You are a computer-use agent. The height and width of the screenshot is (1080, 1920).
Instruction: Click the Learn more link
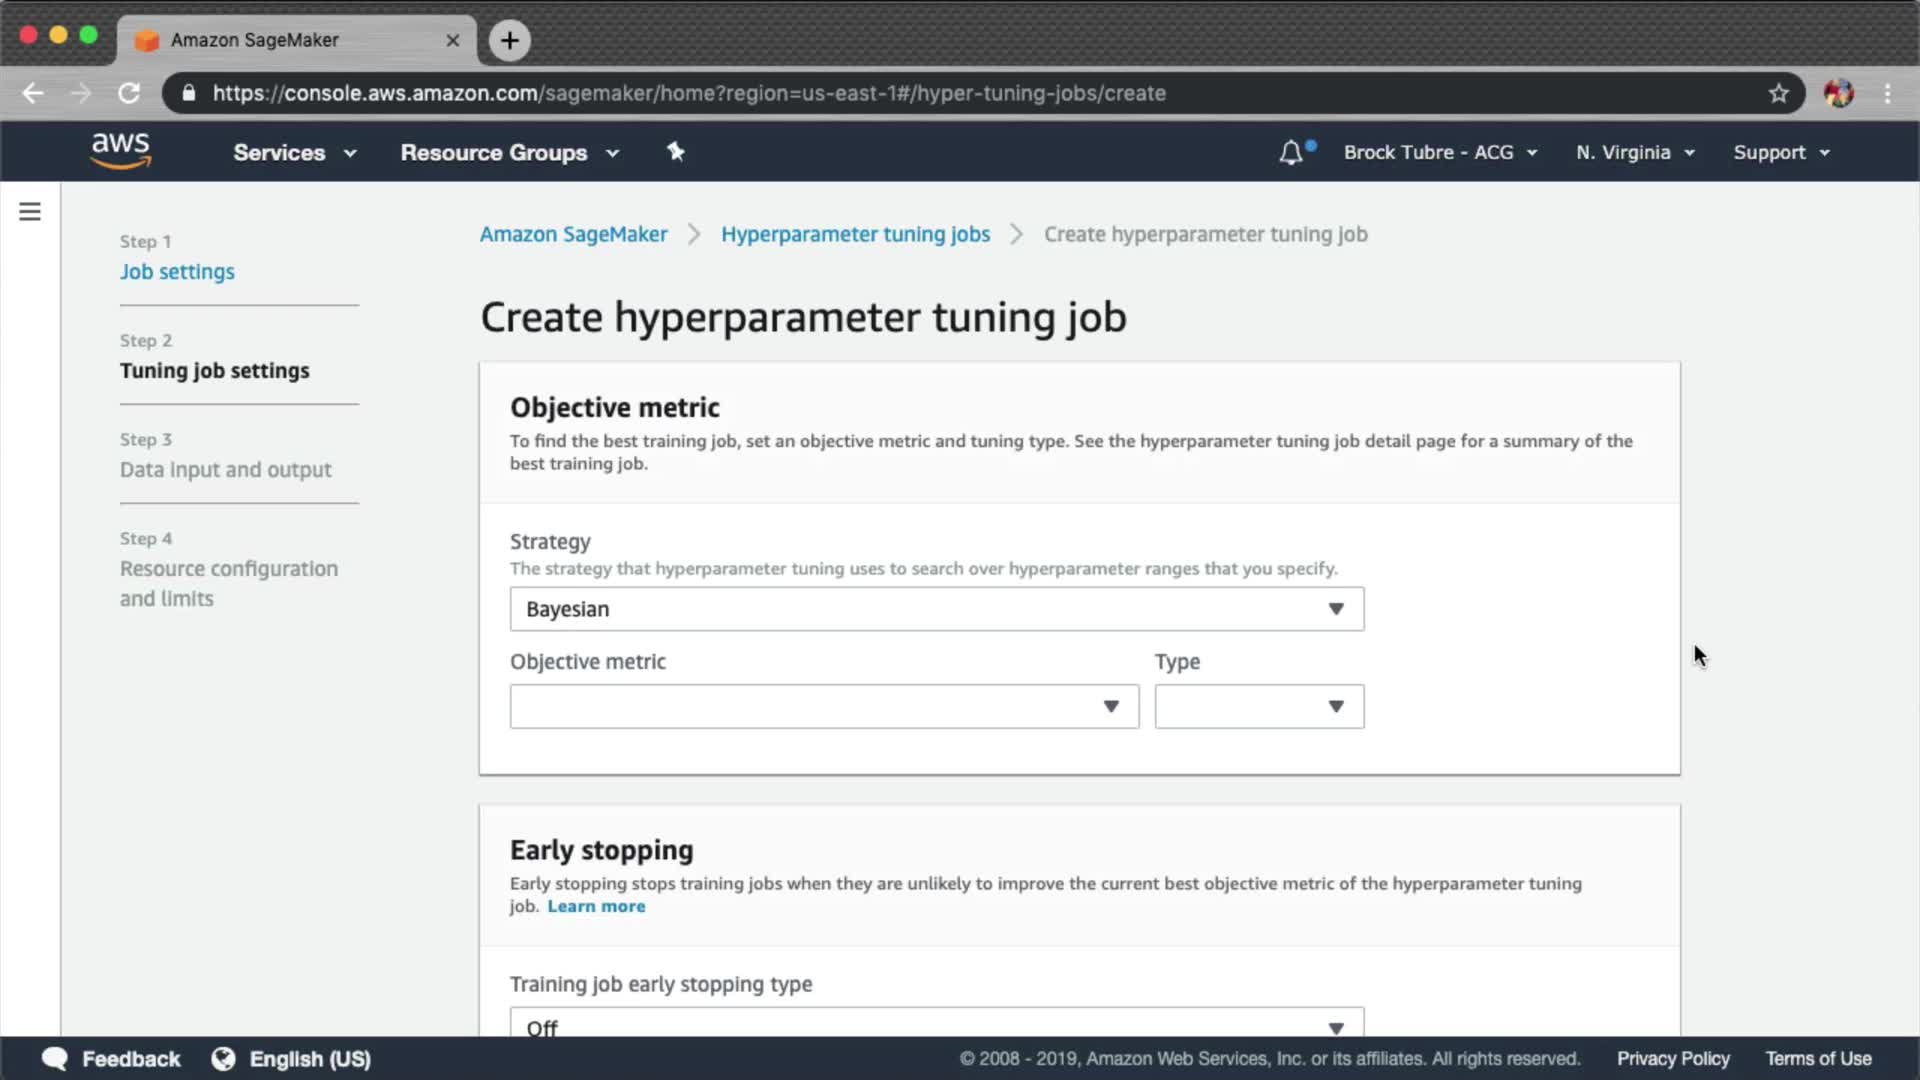596,906
